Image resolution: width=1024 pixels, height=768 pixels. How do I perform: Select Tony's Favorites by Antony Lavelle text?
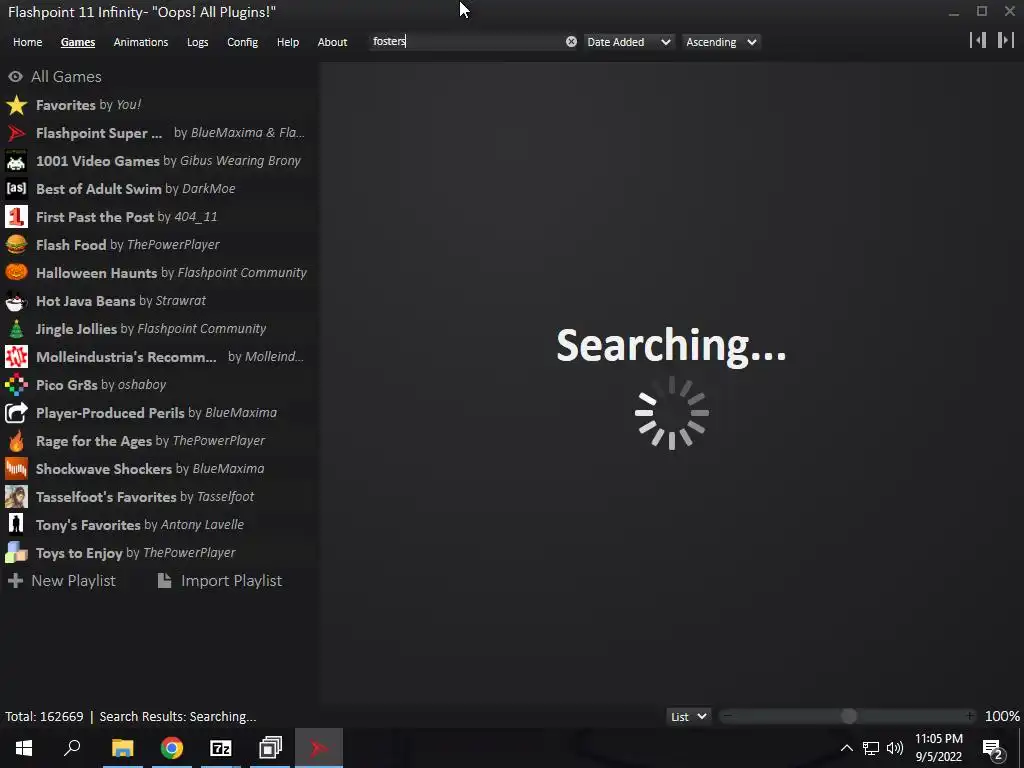coord(140,525)
